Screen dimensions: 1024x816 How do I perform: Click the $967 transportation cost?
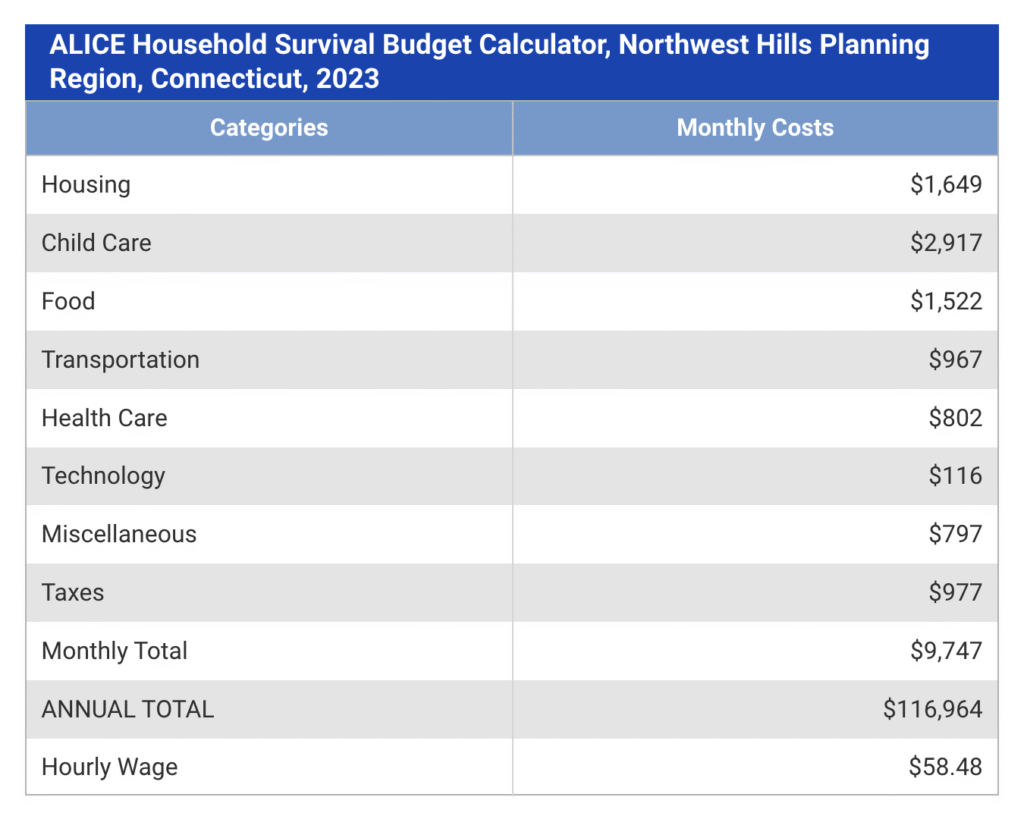[x=955, y=360]
